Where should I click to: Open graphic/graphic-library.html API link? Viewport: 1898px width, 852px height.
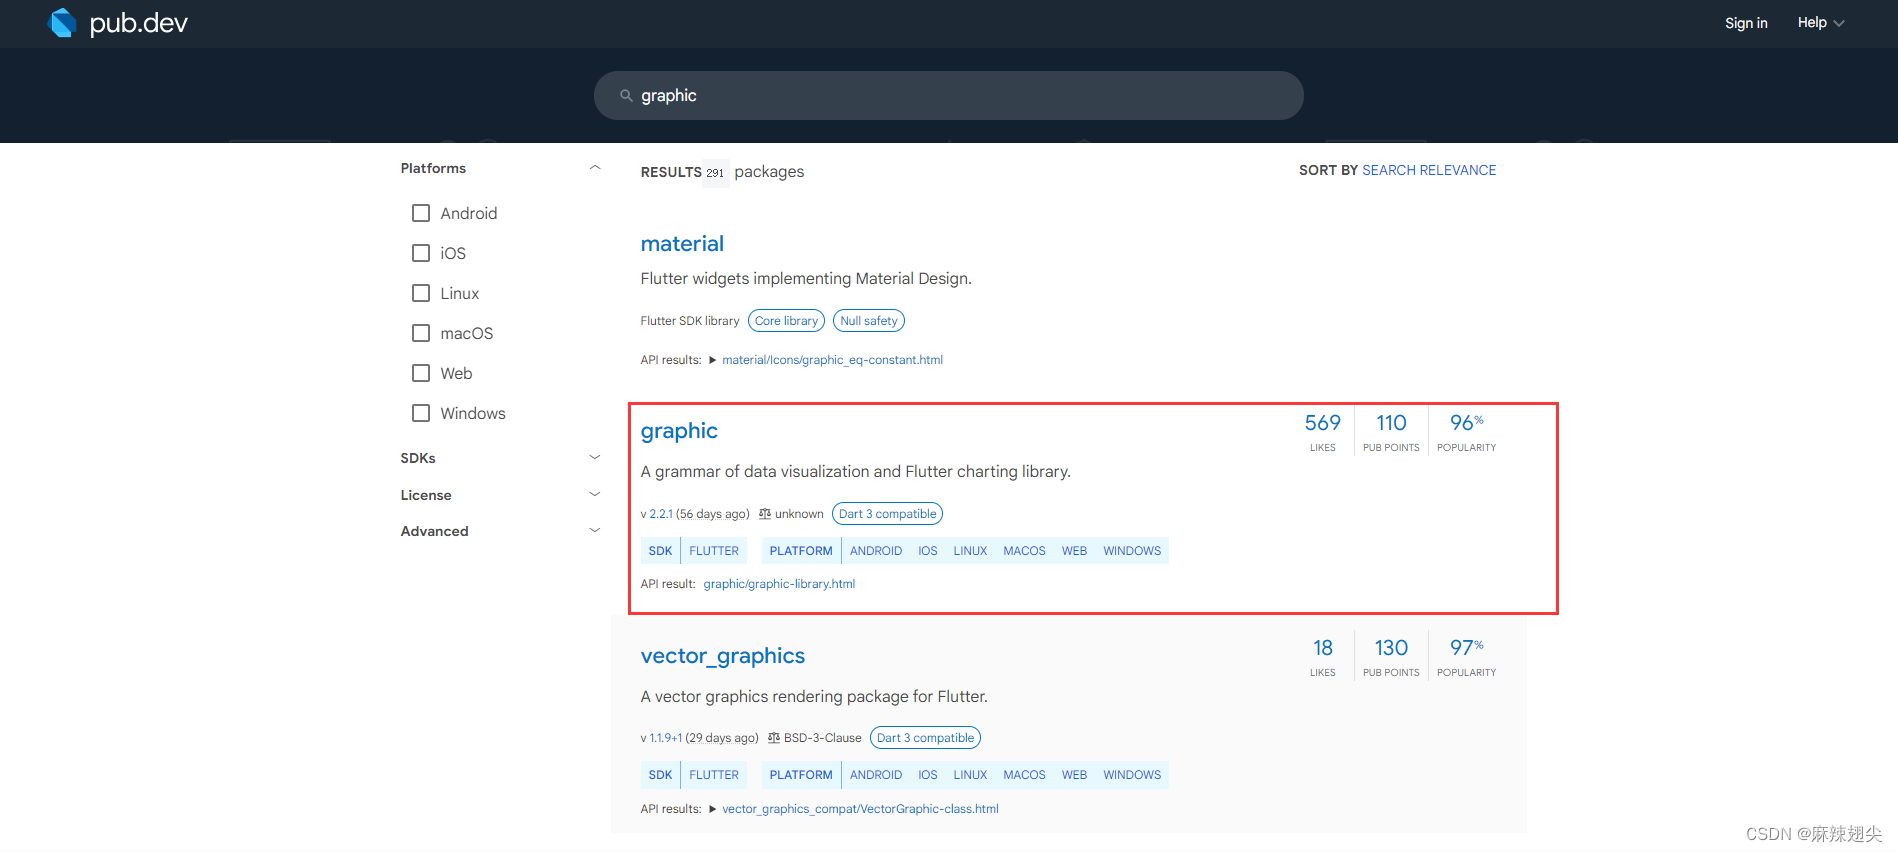pos(779,584)
